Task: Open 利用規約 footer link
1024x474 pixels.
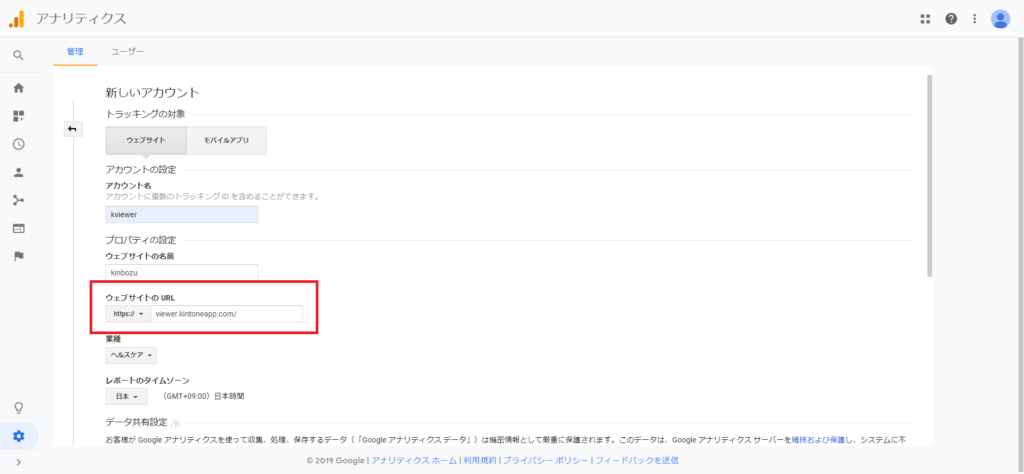Action: click(x=479, y=460)
